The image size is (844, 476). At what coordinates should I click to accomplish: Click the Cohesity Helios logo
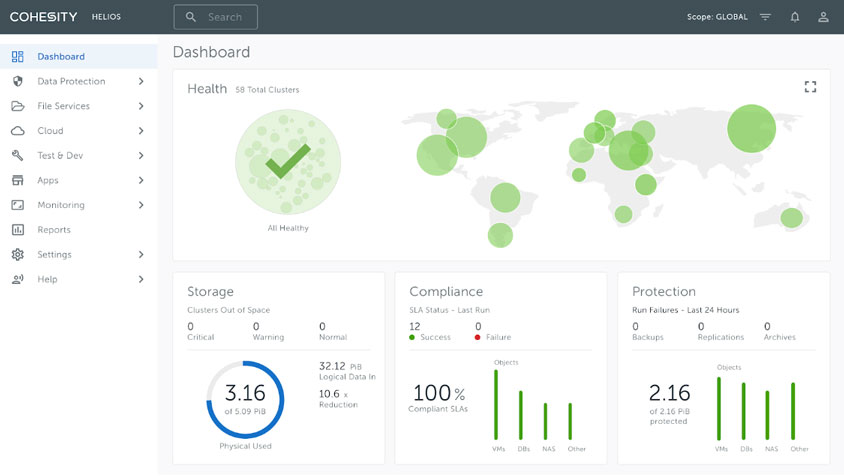[65, 17]
